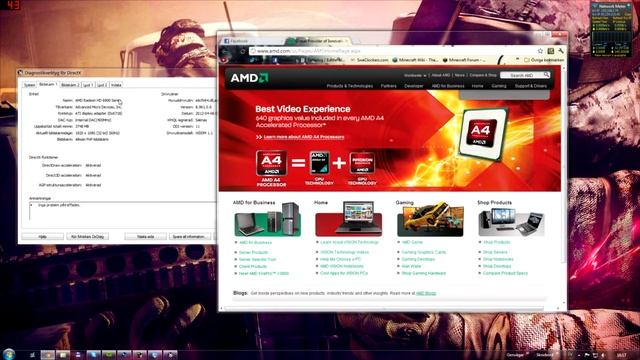Expand the Worldwide region dropdown

tap(415, 76)
